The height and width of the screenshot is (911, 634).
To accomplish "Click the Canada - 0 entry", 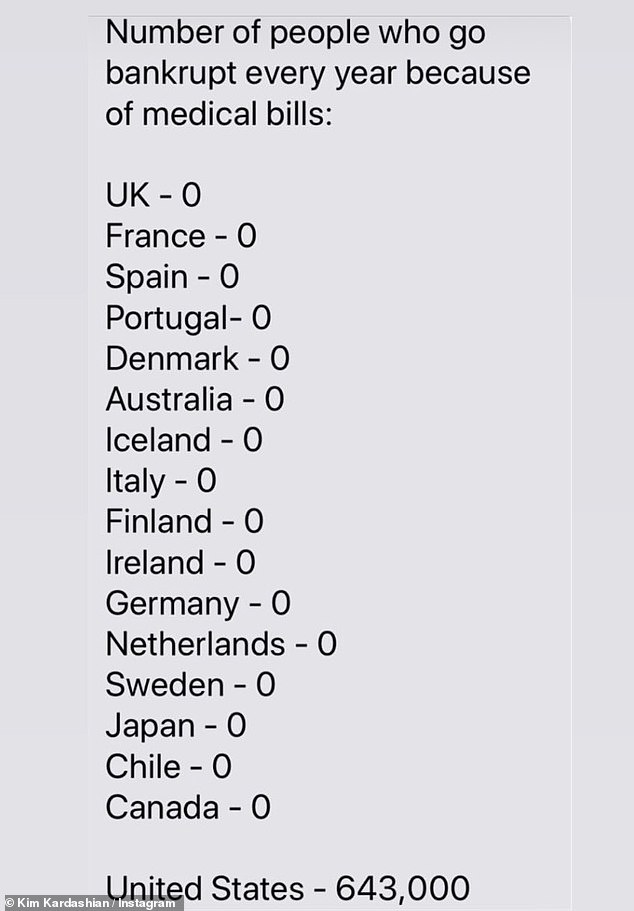I will pyautogui.click(x=188, y=807).
